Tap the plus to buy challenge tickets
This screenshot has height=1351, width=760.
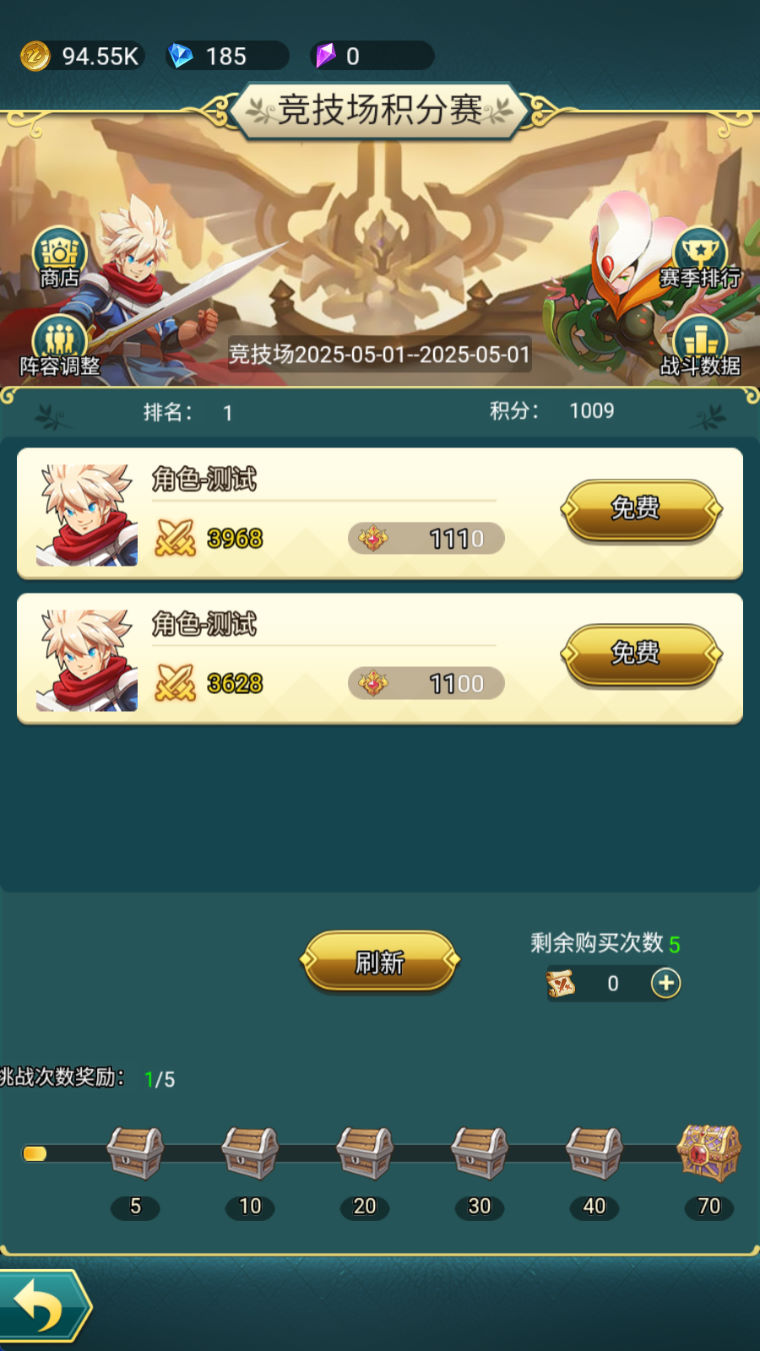[666, 983]
